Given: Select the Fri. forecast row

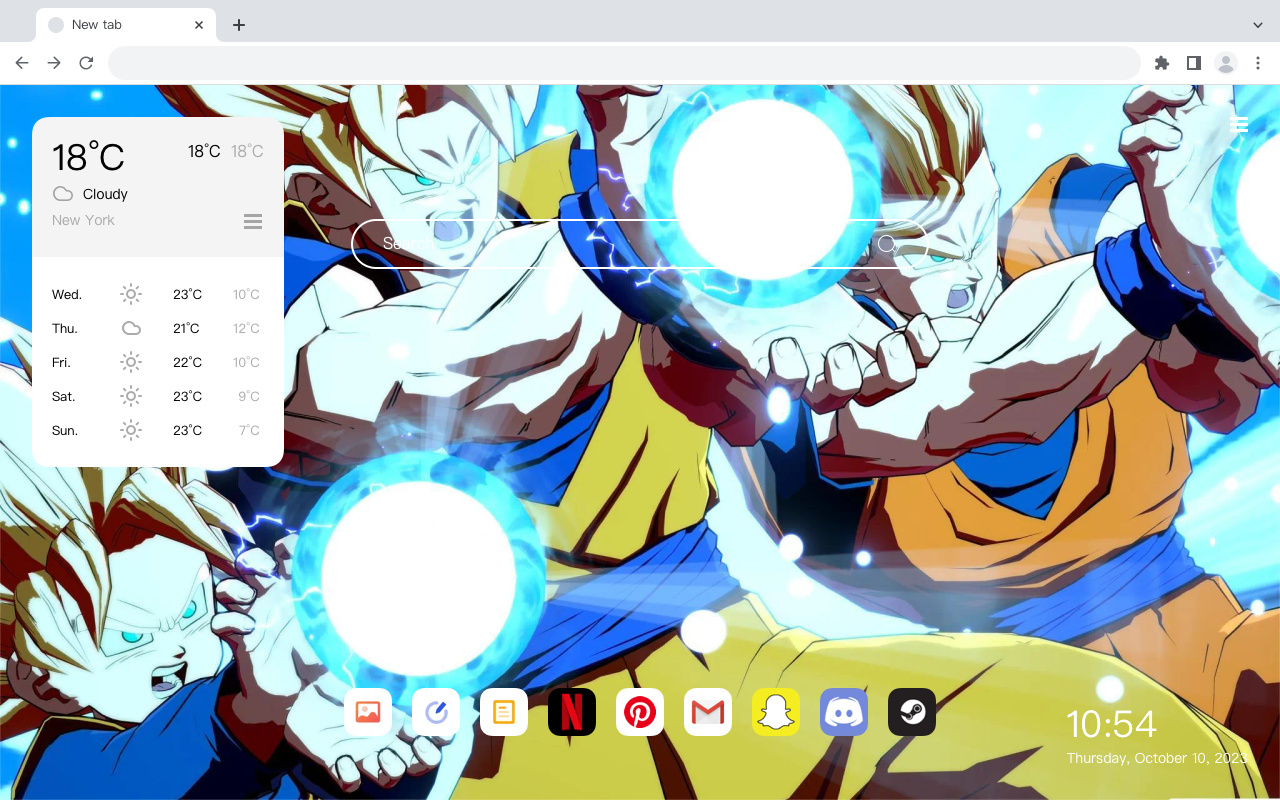Looking at the screenshot, I should coord(157,362).
